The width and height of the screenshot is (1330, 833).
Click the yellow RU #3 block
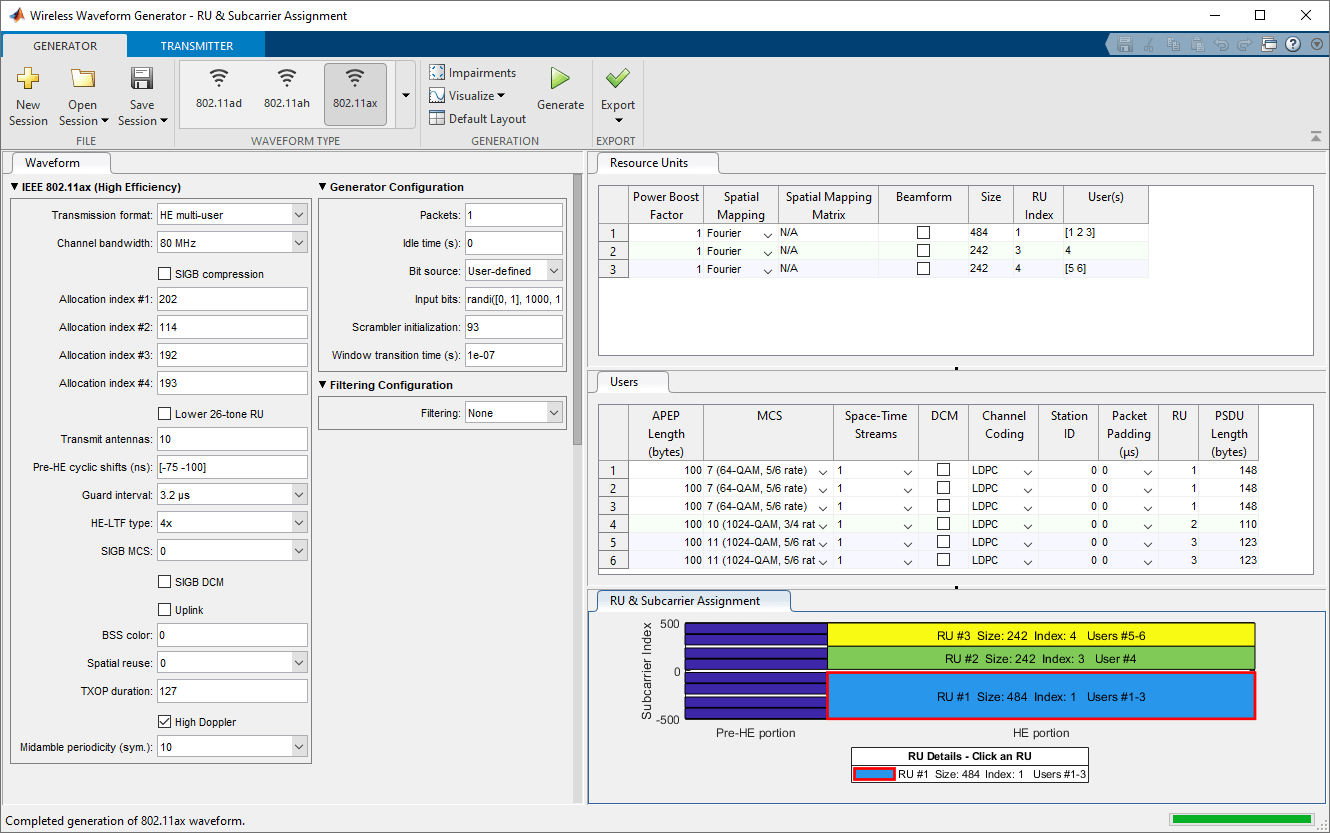pos(1040,635)
